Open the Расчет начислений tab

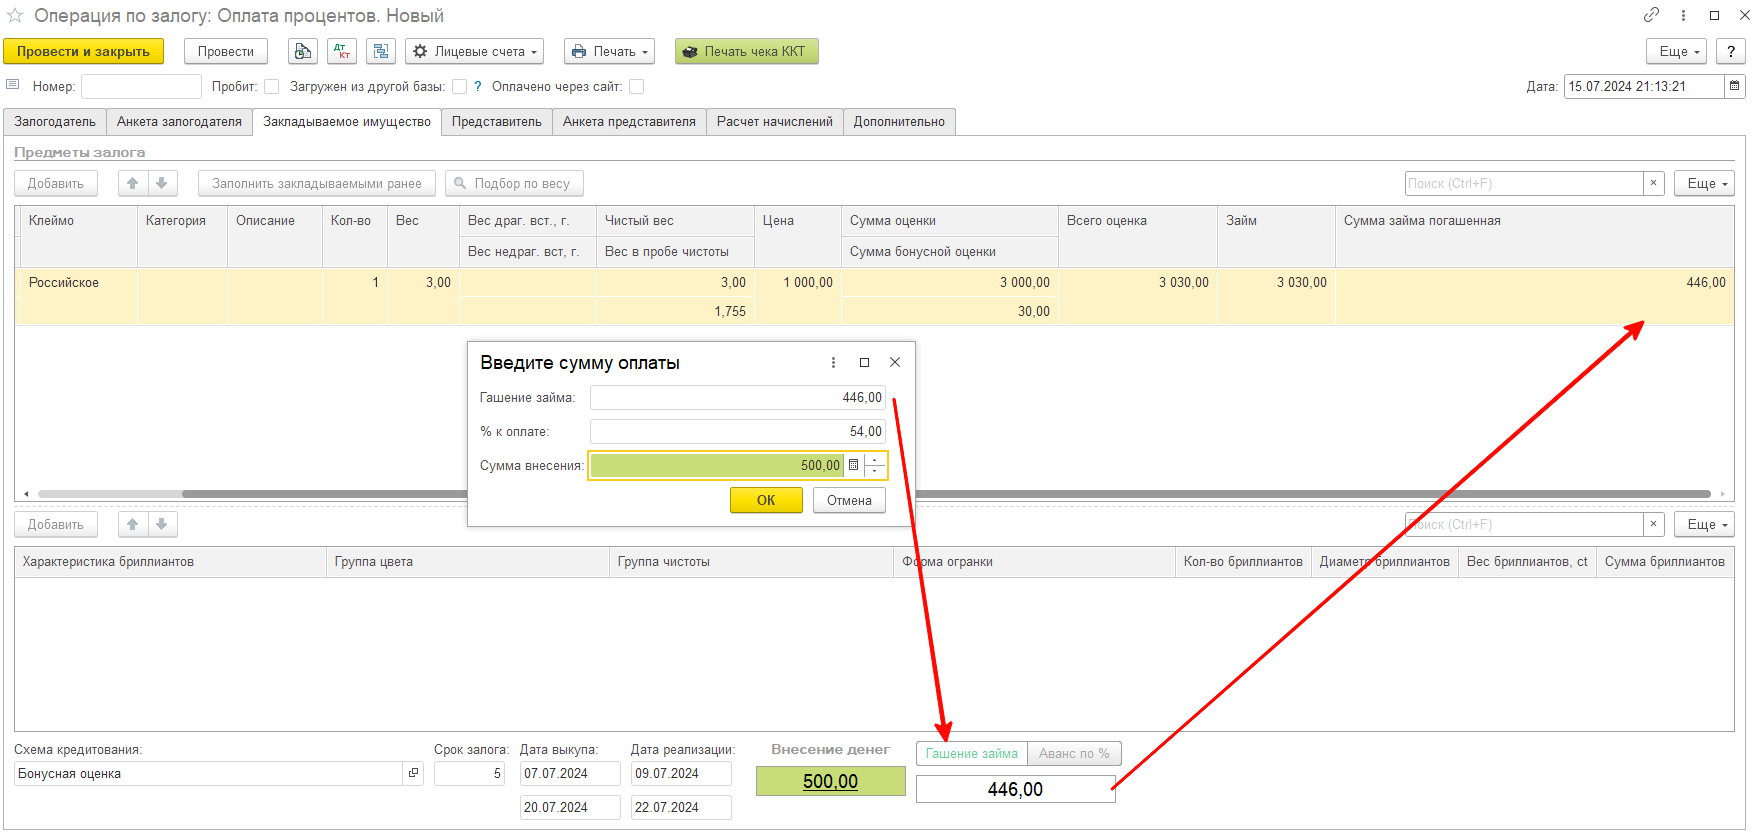(x=775, y=121)
